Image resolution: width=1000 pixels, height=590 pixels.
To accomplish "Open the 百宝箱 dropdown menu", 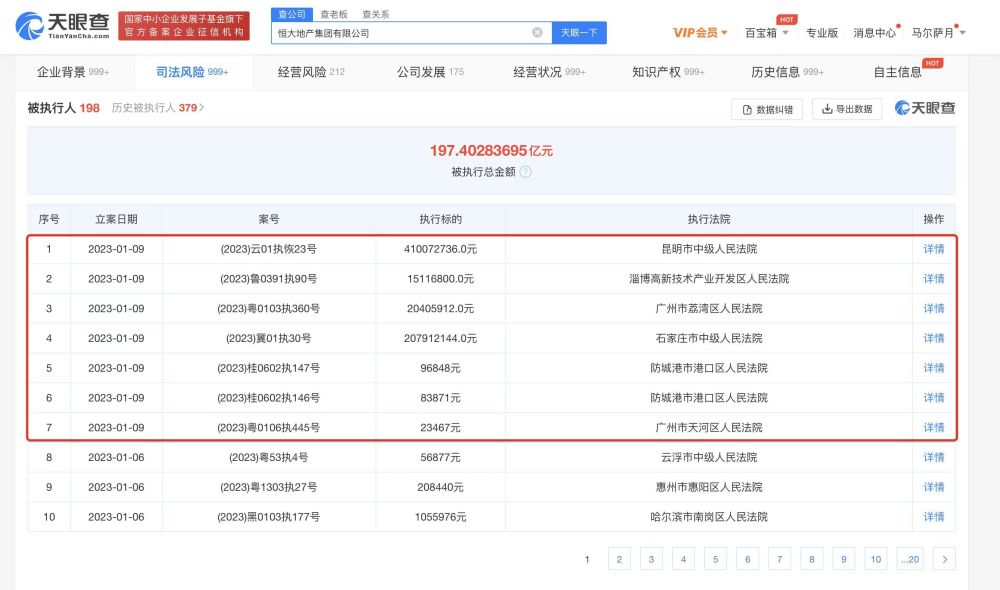I will tap(767, 33).
